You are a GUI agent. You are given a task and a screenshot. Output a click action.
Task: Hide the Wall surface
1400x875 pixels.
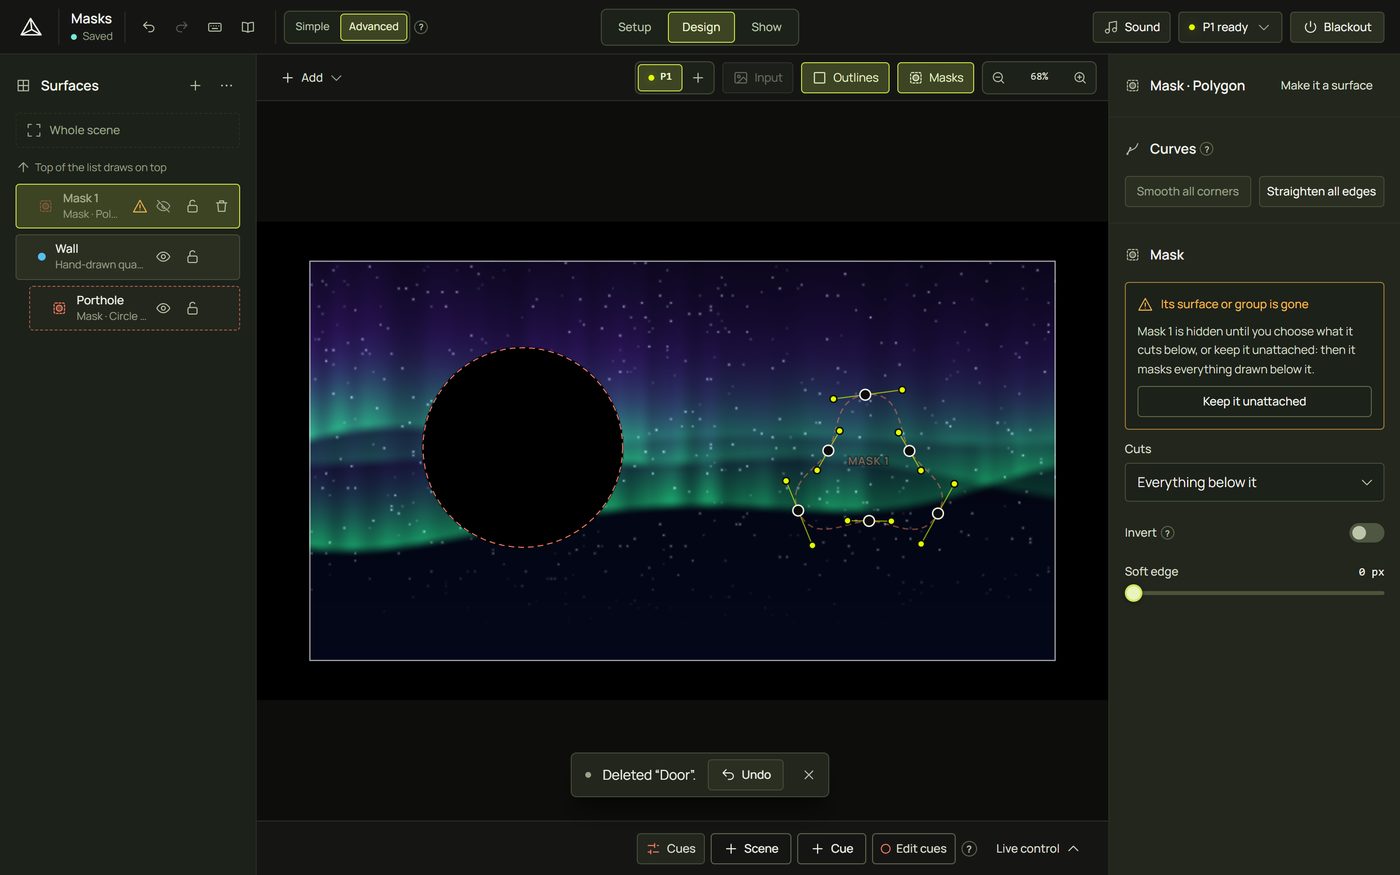coord(164,257)
